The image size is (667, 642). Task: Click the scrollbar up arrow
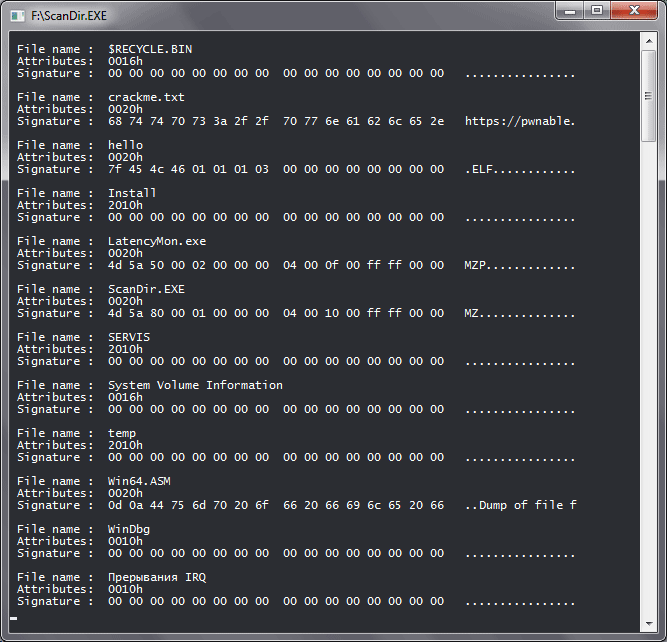click(x=650, y=39)
